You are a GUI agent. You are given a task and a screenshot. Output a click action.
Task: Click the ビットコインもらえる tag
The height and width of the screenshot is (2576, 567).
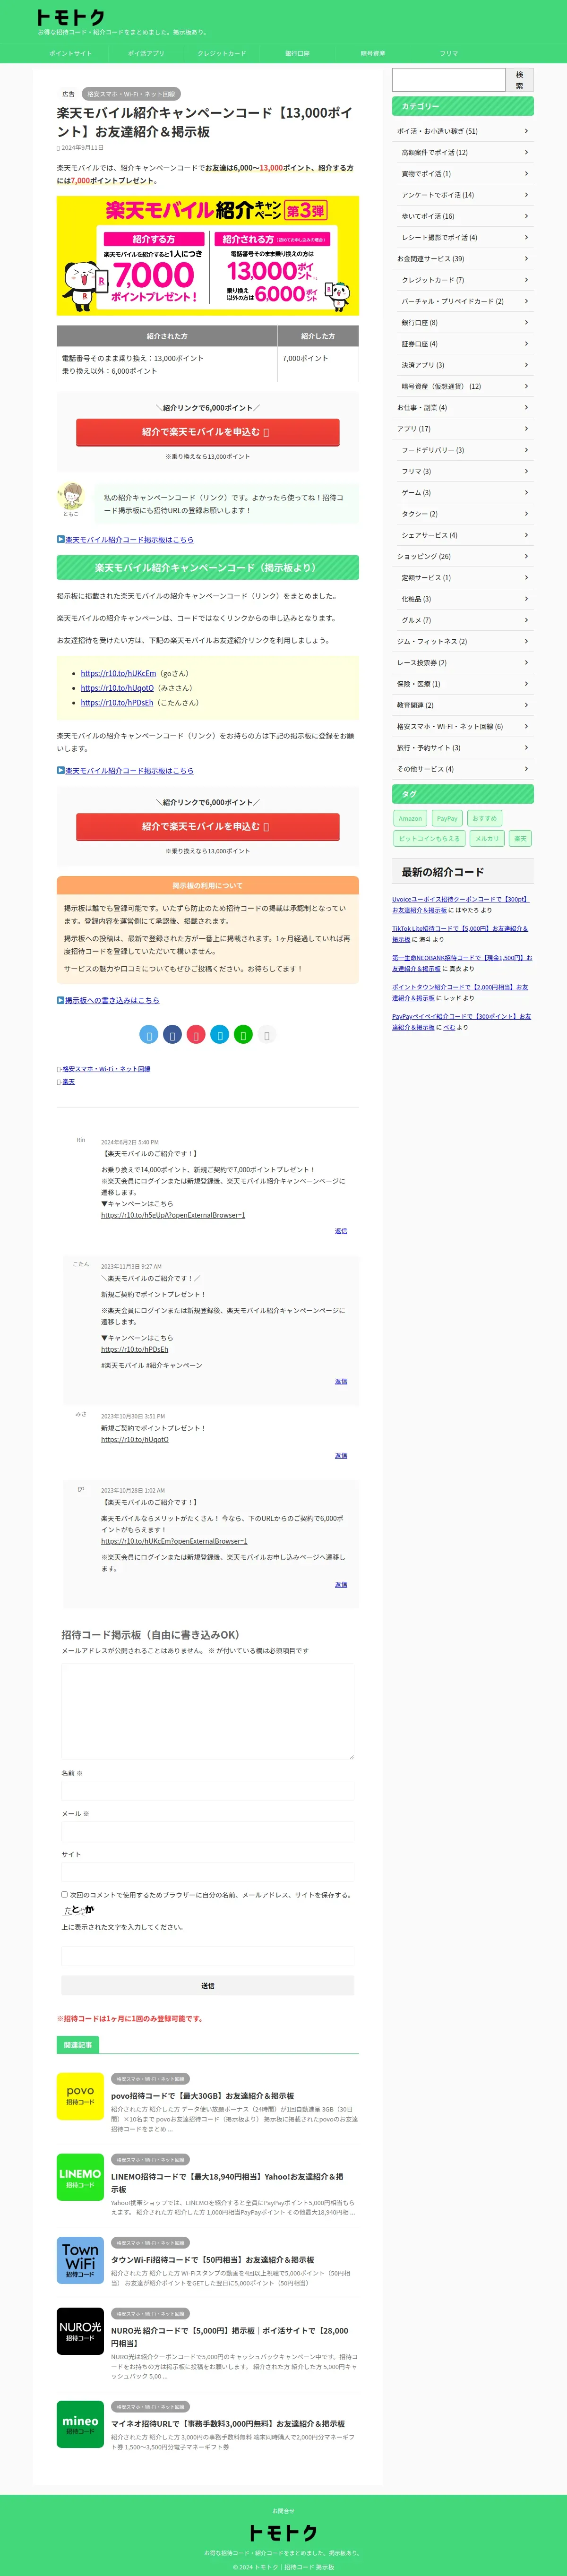click(429, 838)
